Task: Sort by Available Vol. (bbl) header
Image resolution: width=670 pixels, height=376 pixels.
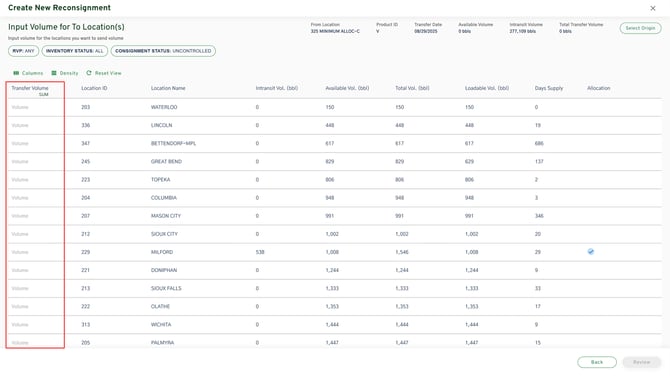Action: (x=347, y=88)
